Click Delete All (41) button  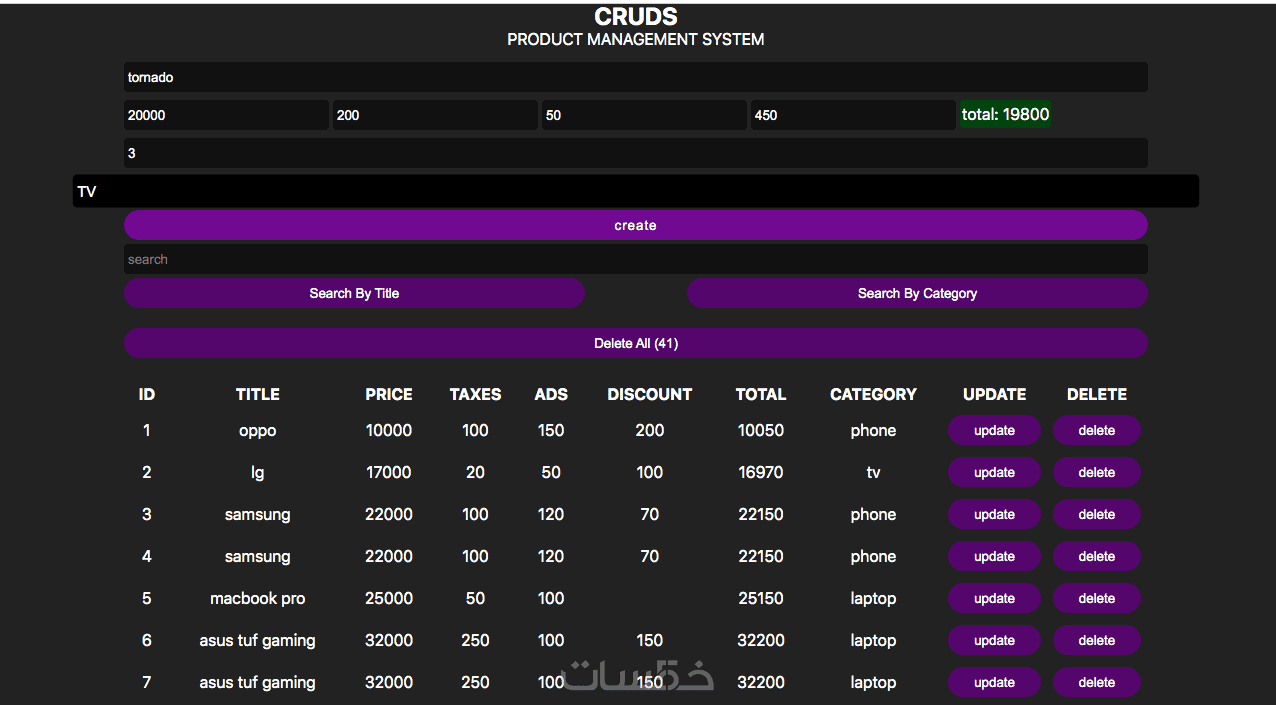(635, 343)
